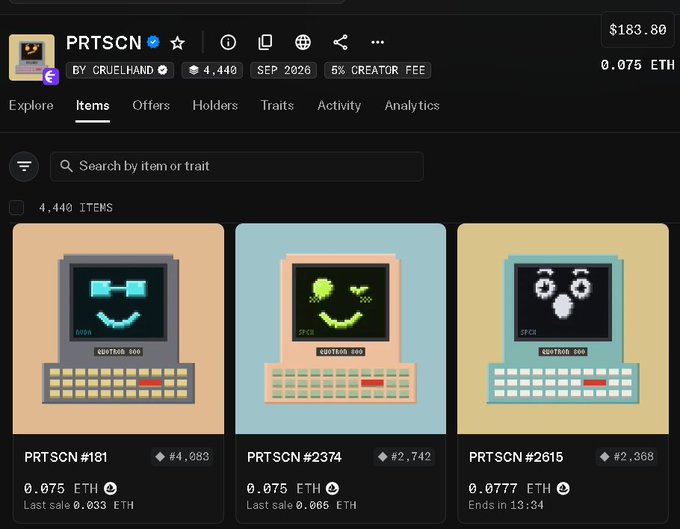Click the Ends in 13:34 text
Viewport: 680px width, 529px height.
[x=506, y=505]
